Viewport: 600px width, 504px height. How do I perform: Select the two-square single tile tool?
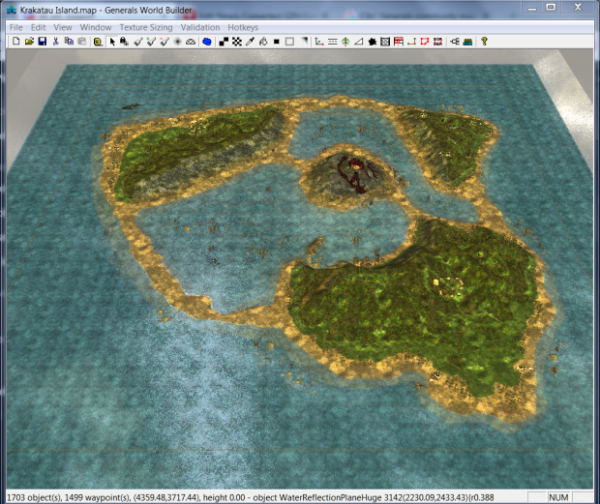coord(224,41)
